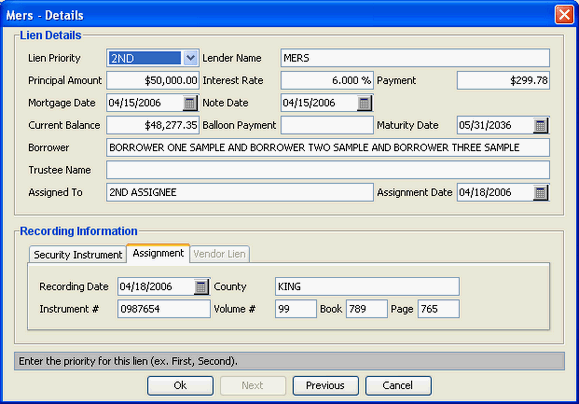Click the disabled Next button

(x=253, y=386)
